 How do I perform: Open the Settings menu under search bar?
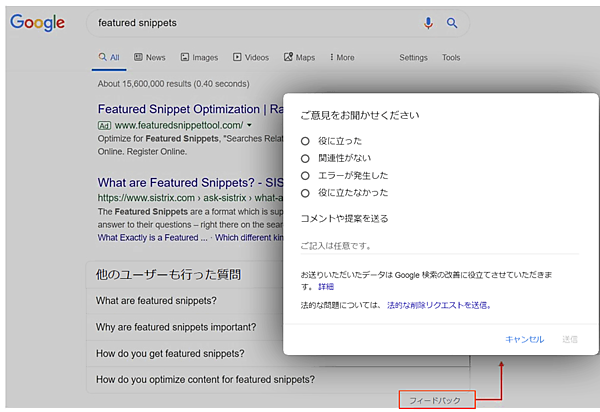coord(413,58)
